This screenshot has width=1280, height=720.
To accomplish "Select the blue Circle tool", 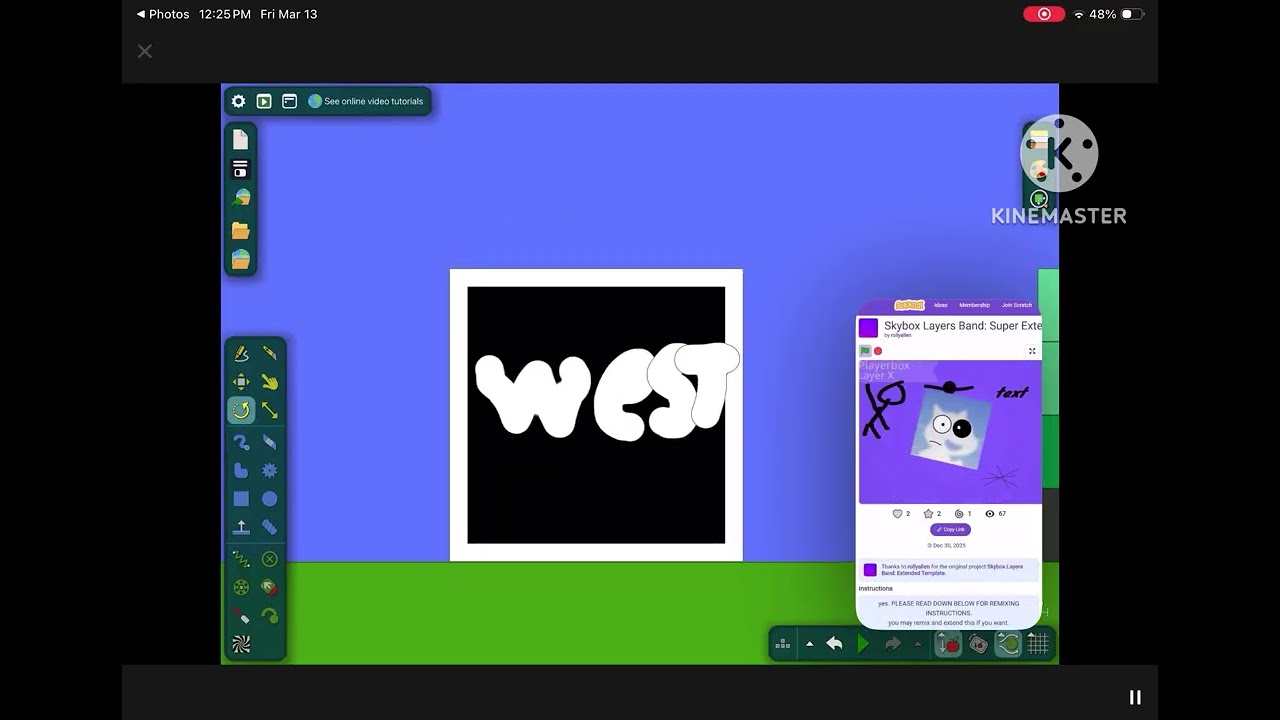I will [x=270, y=499].
